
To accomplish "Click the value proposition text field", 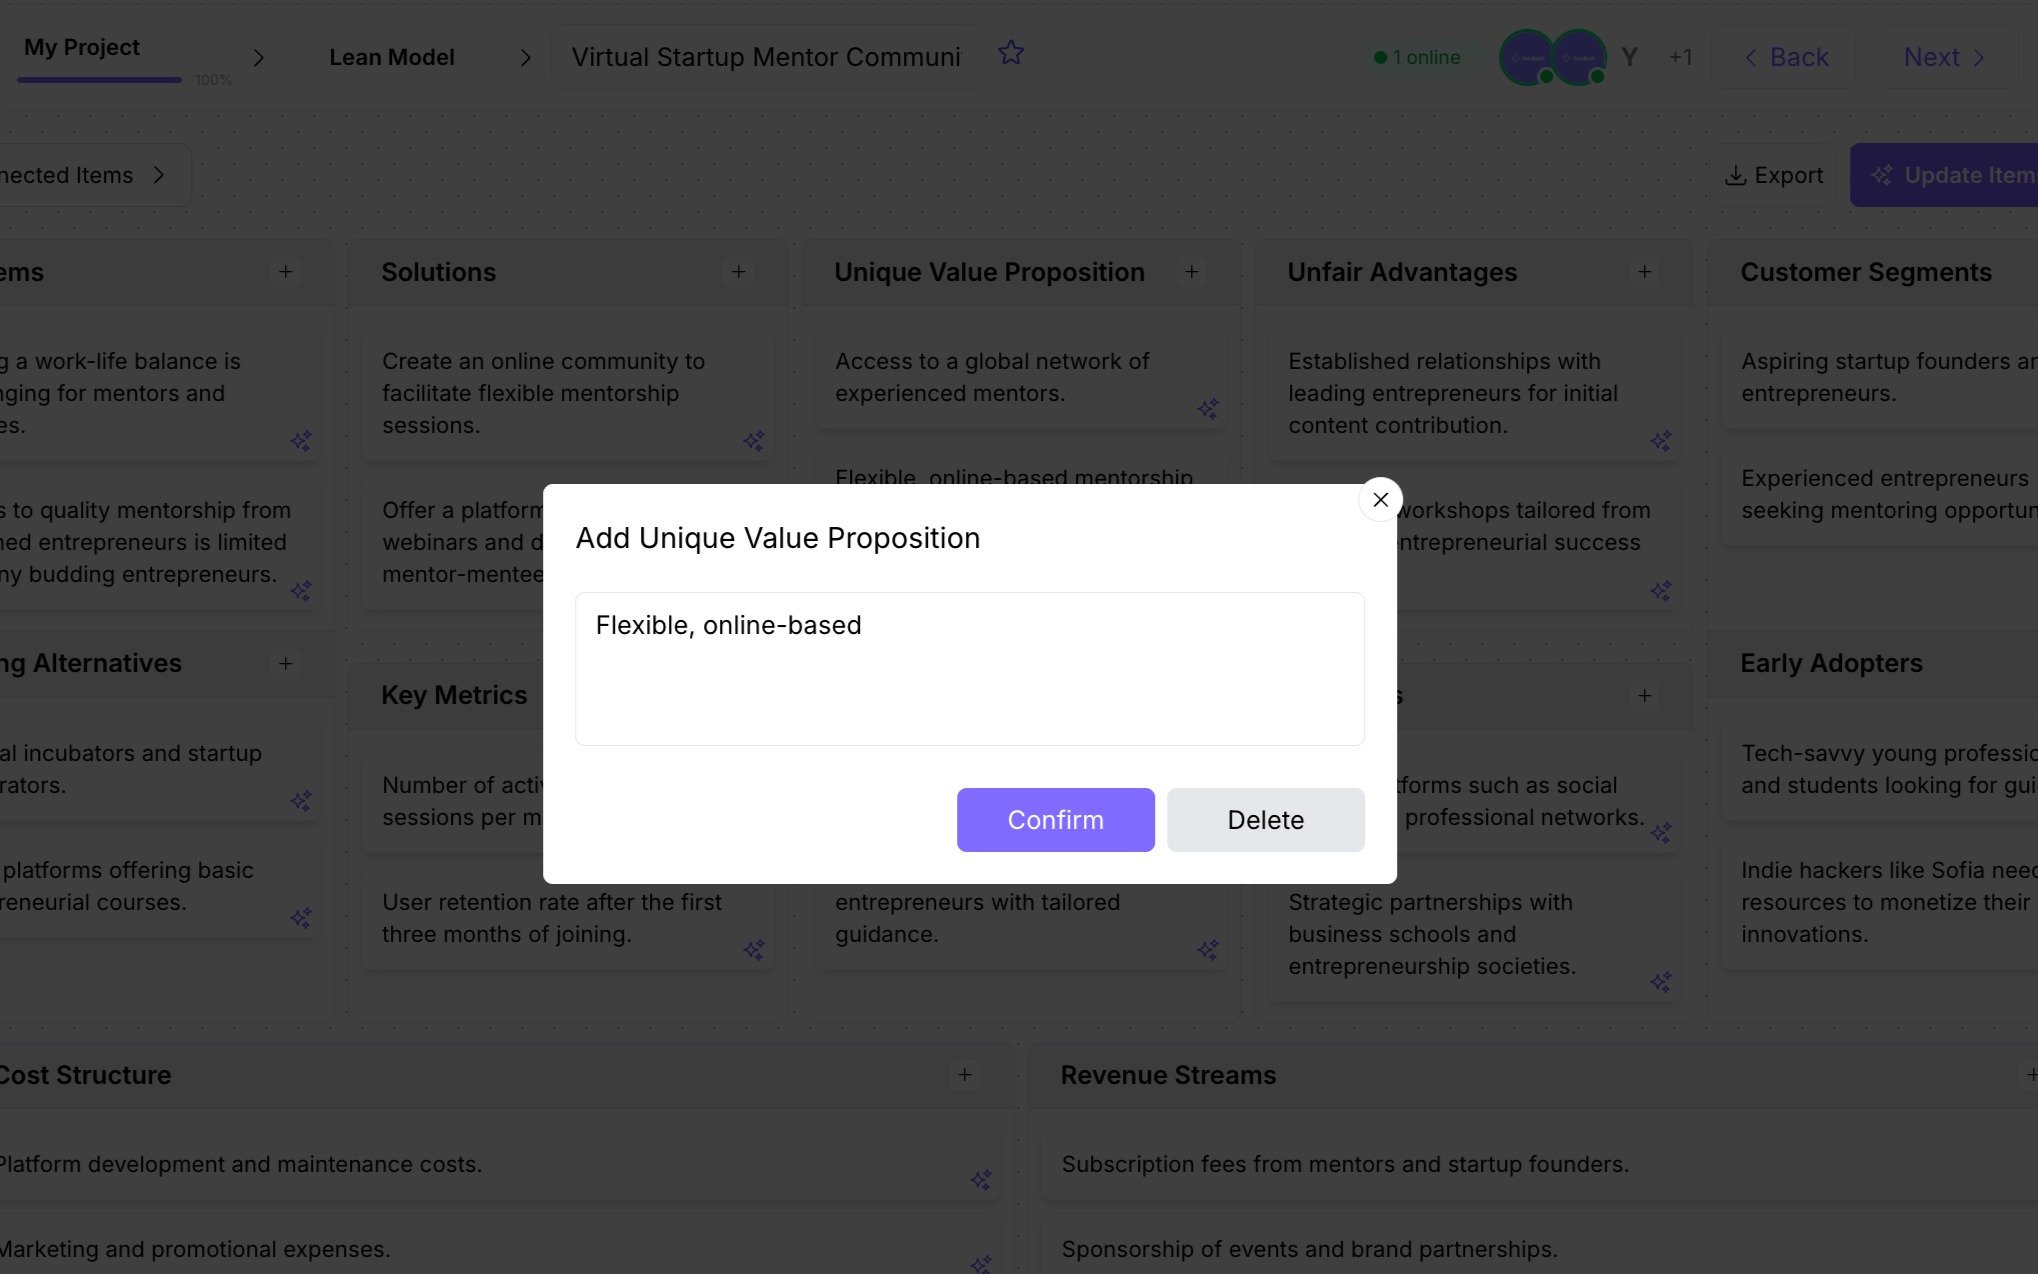I will click(969, 668).
